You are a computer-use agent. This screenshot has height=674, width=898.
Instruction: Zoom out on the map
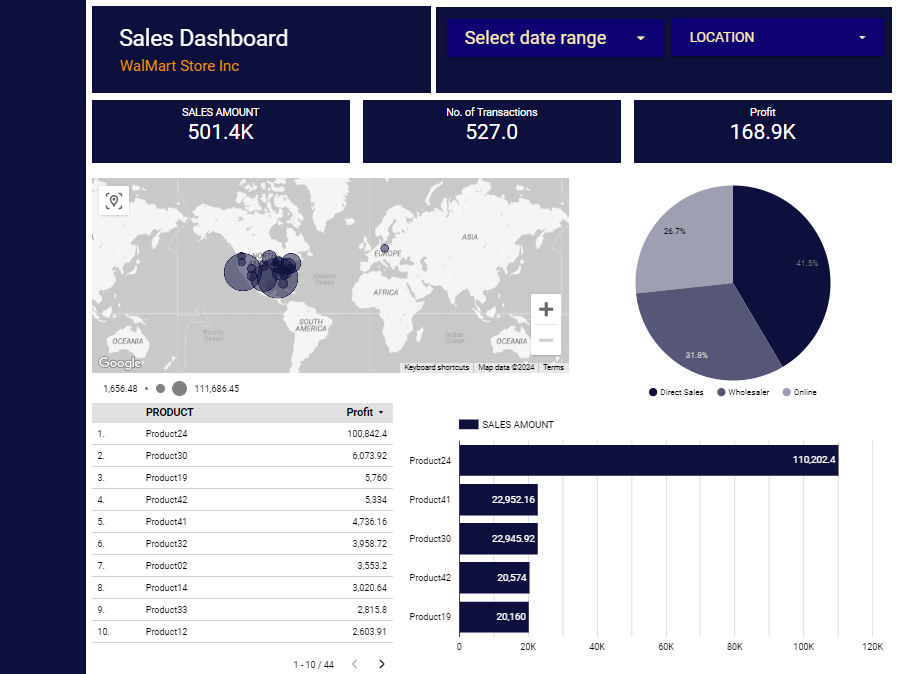[546, 340]
